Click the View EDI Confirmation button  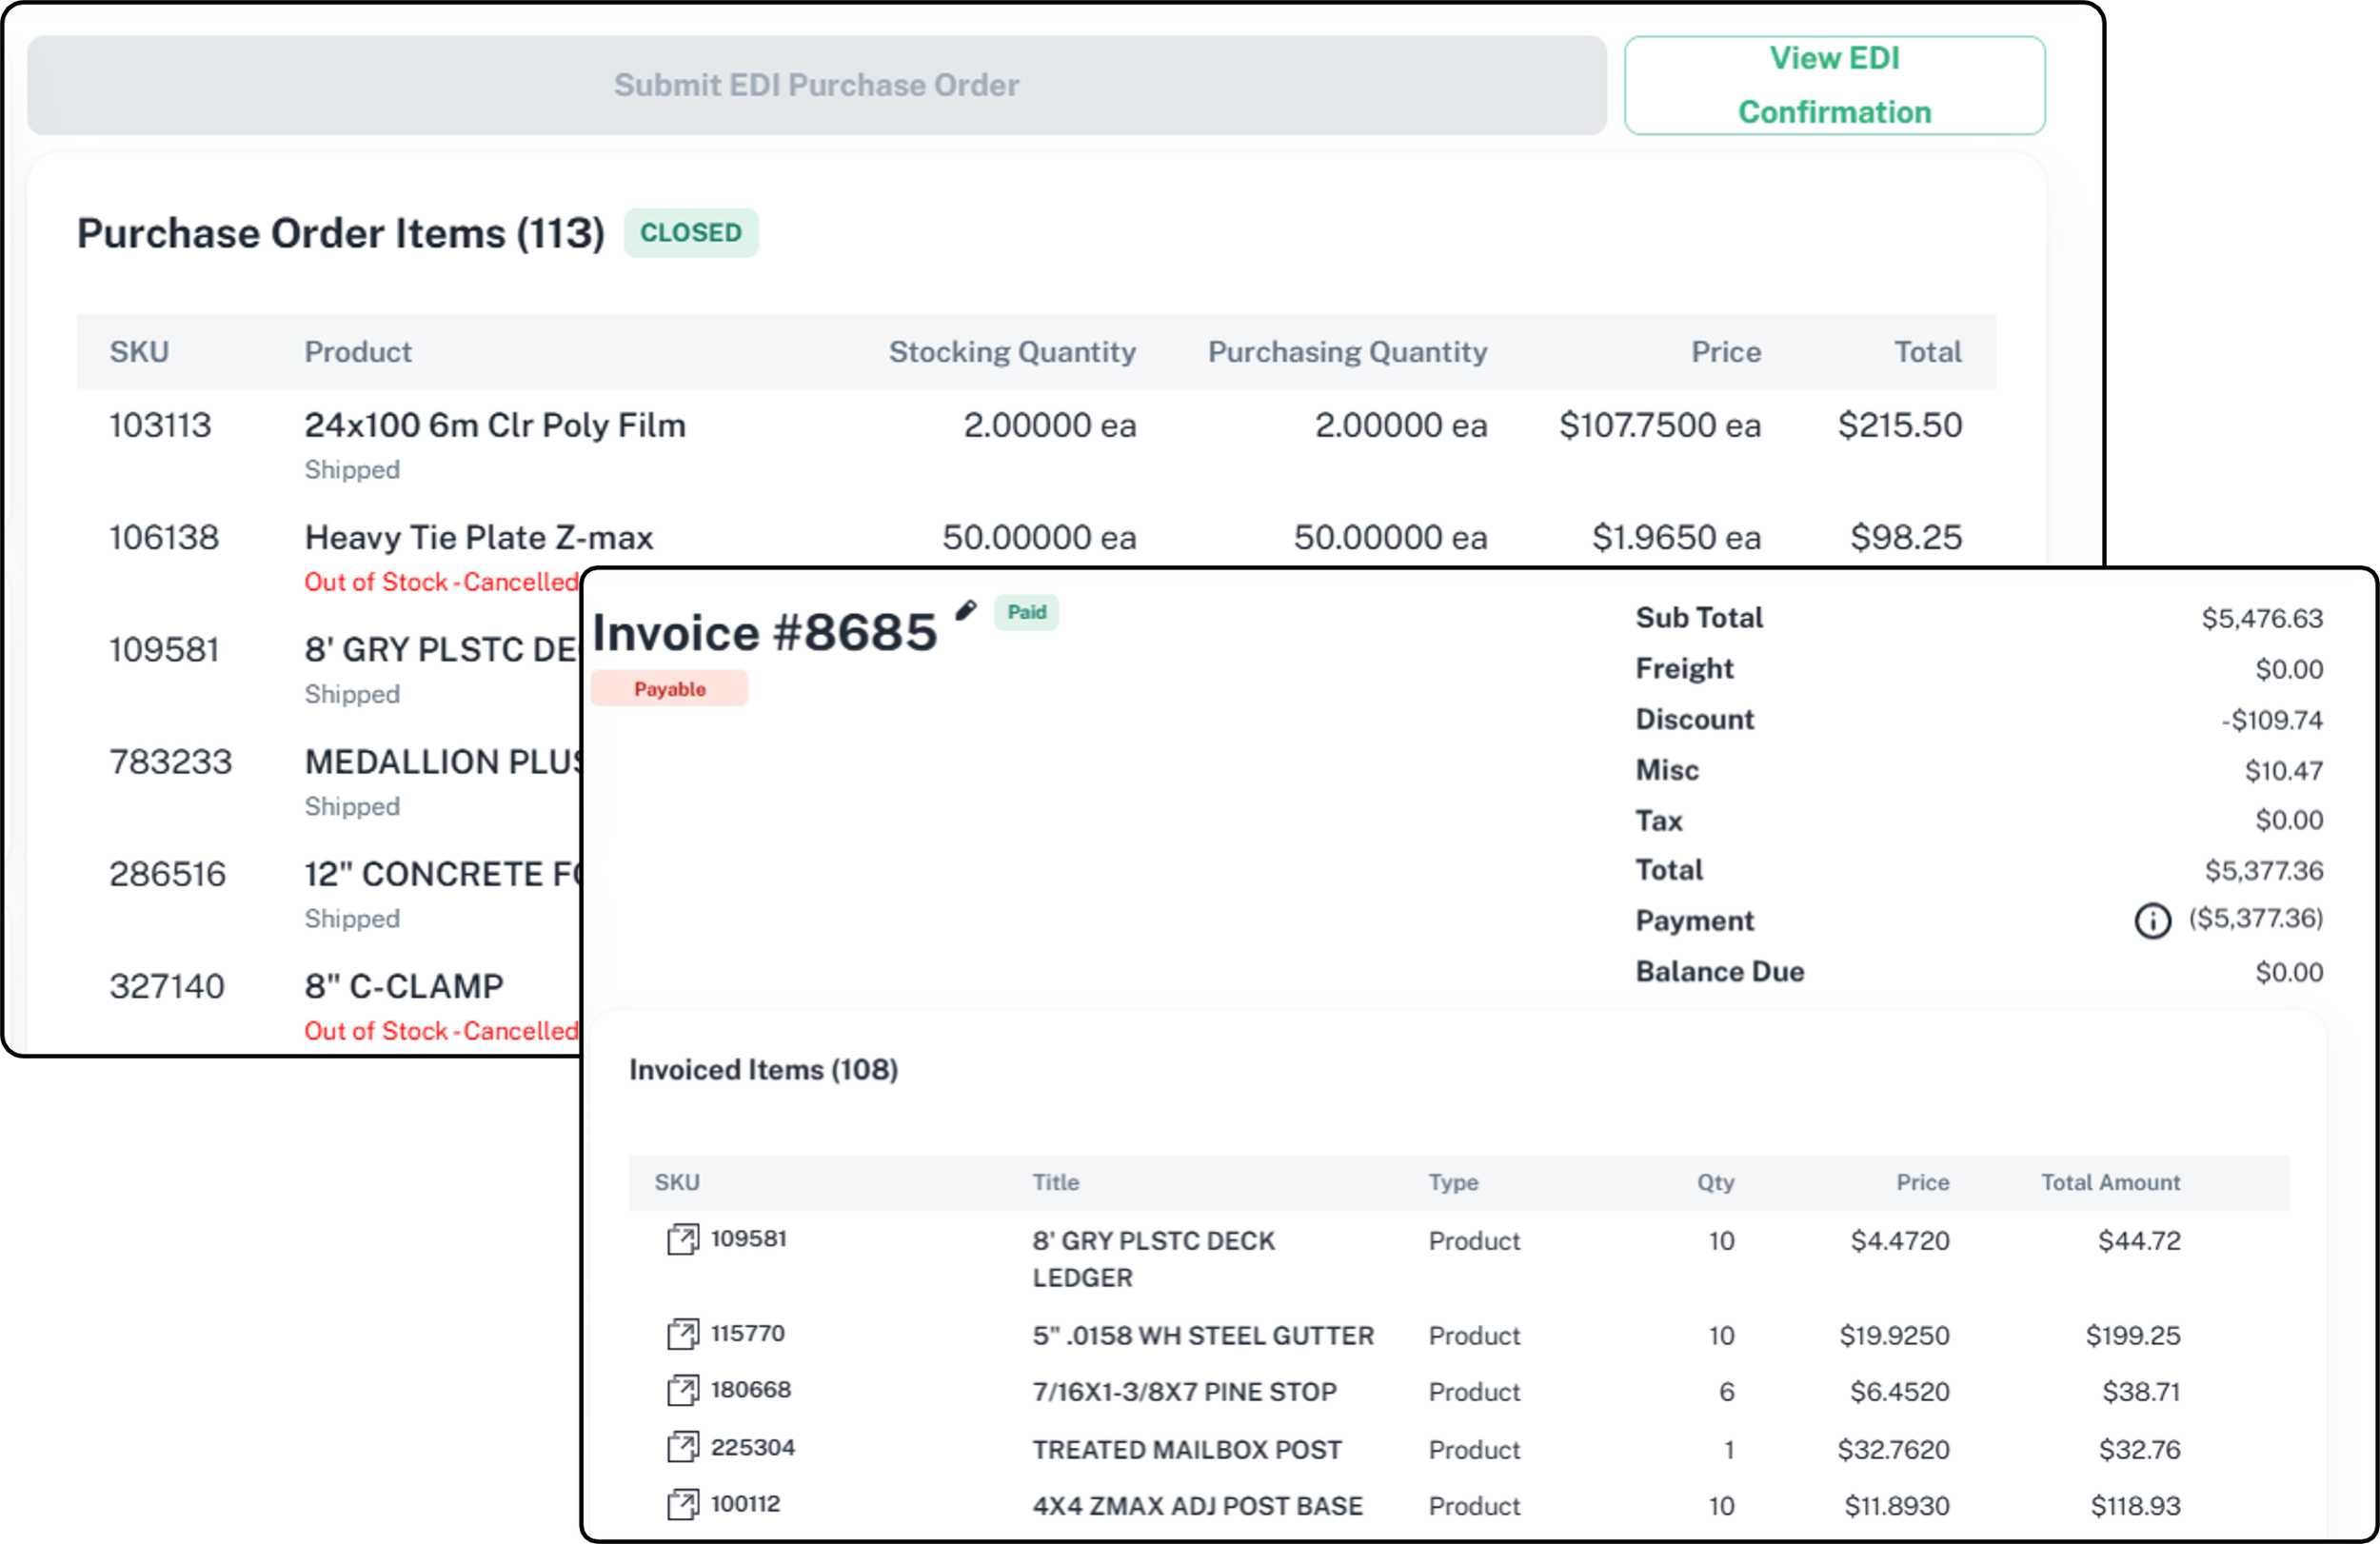coord(1833,85)
